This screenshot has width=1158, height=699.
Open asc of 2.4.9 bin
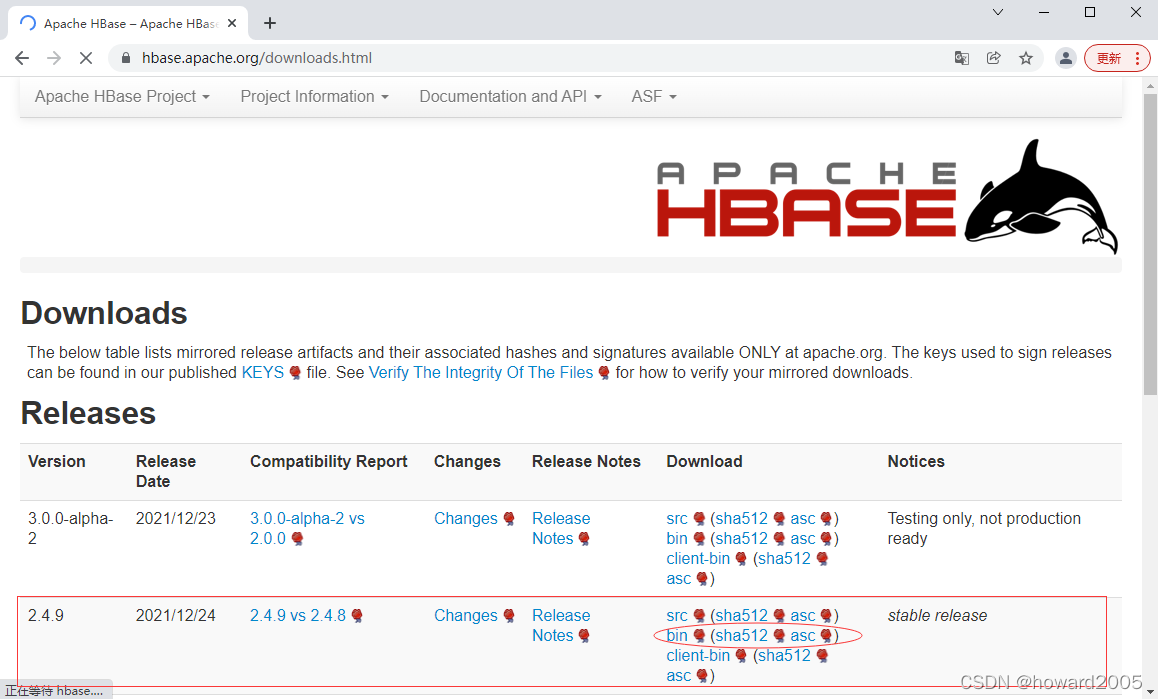[803, 635]
